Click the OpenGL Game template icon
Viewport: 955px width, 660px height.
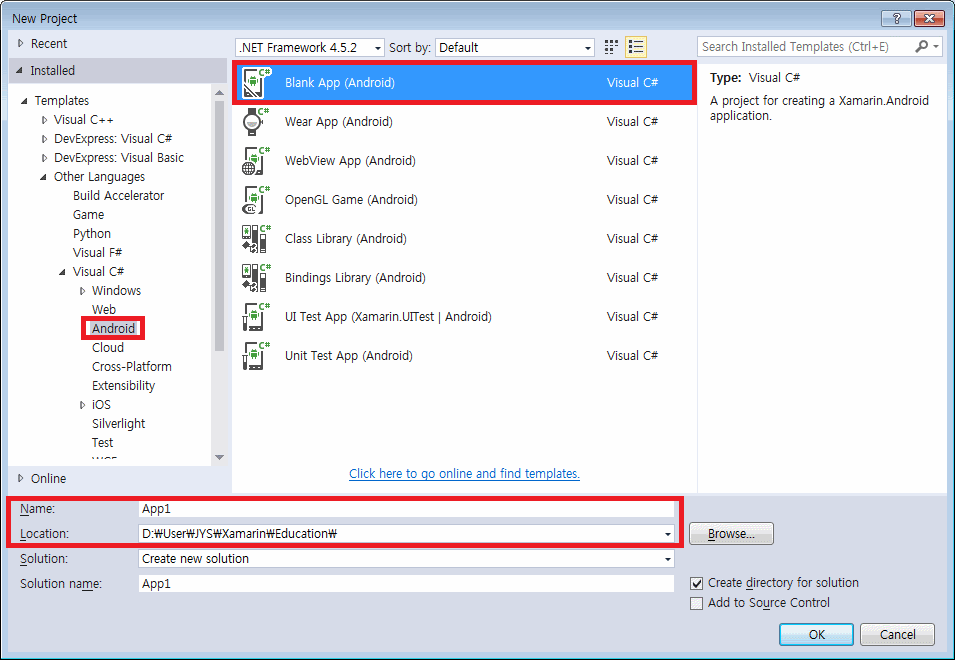coord(256,200)
